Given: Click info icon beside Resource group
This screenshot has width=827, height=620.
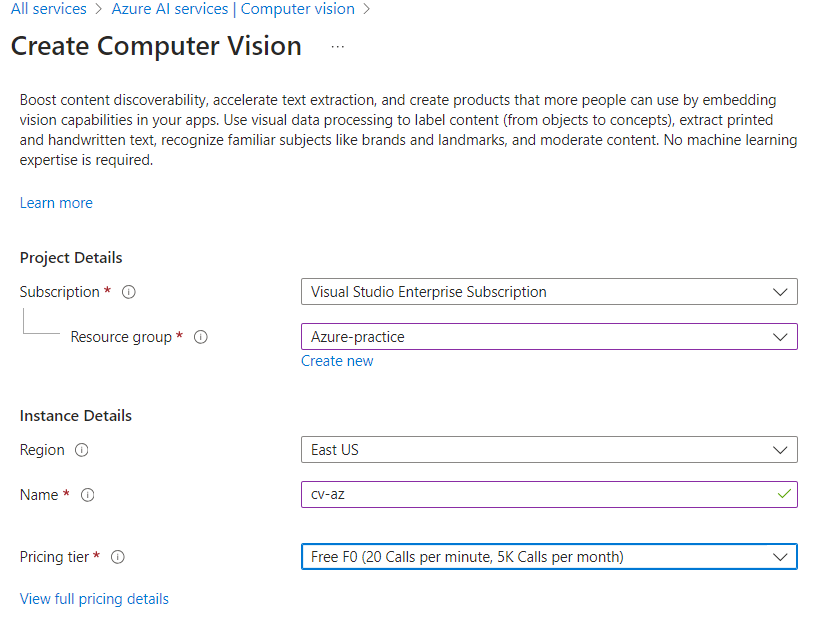Looking at the screenshot, I should coord(200,338).
